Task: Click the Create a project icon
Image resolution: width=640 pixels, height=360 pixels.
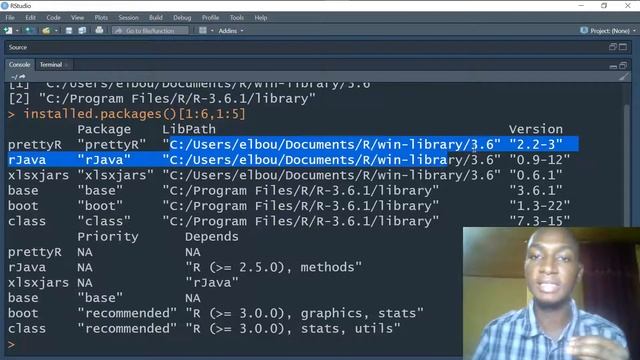Action: 29,31
